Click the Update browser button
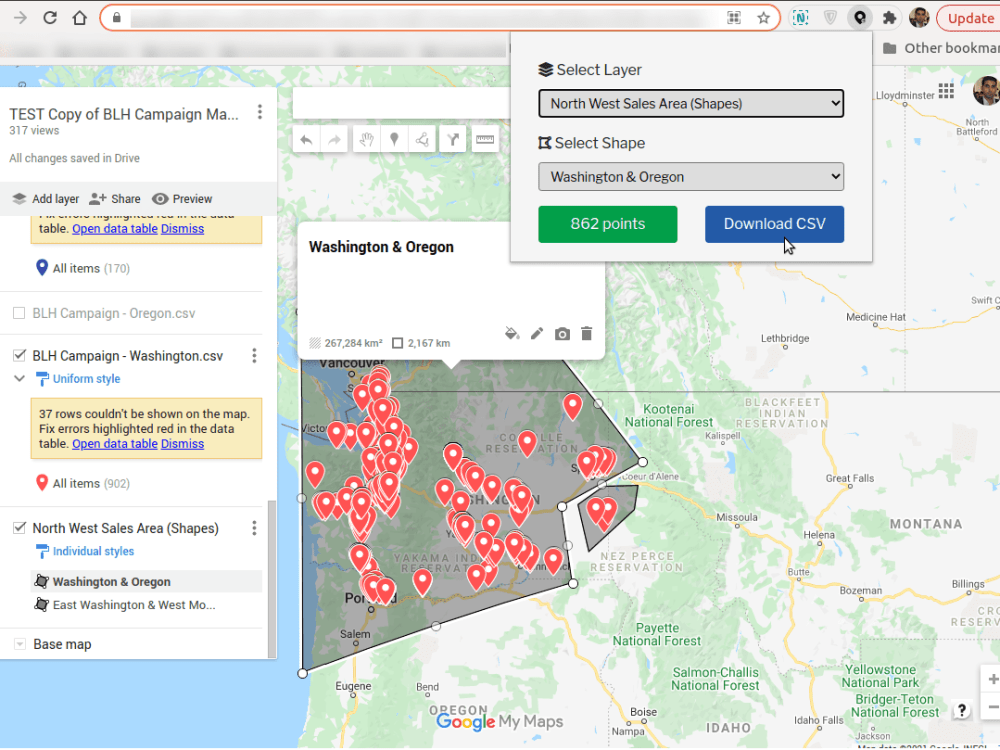Screen dimensions: 1000x750 click(969, 18)
